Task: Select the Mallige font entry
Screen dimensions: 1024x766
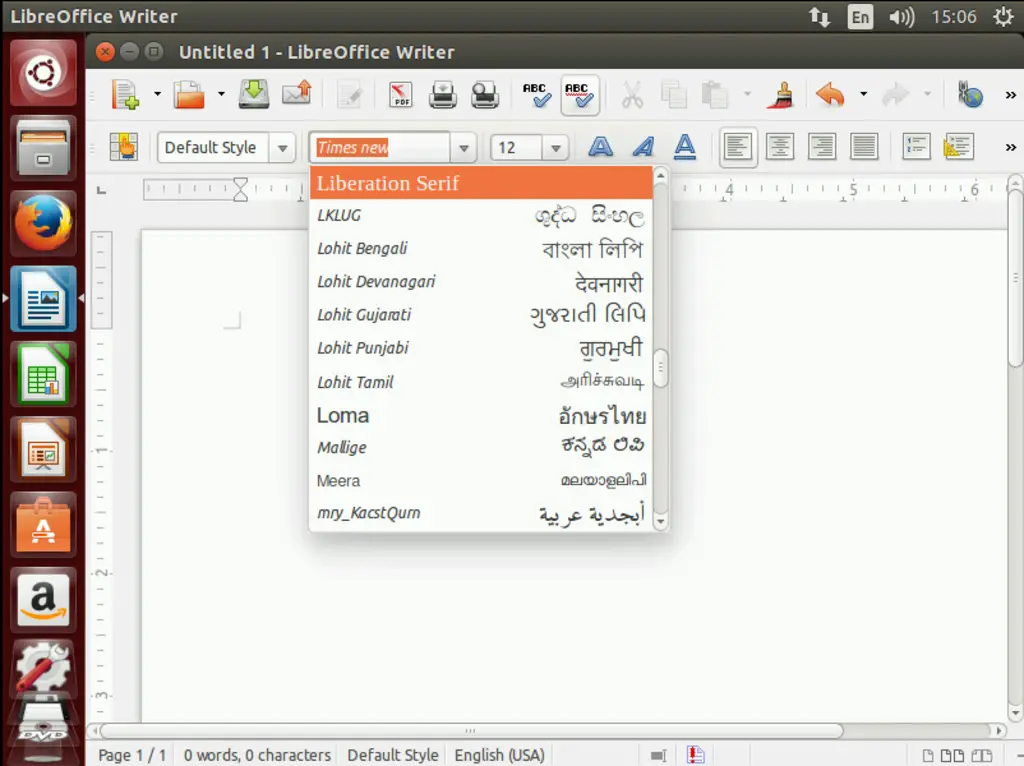Action: pyautogui.click(x=481, y=448)
